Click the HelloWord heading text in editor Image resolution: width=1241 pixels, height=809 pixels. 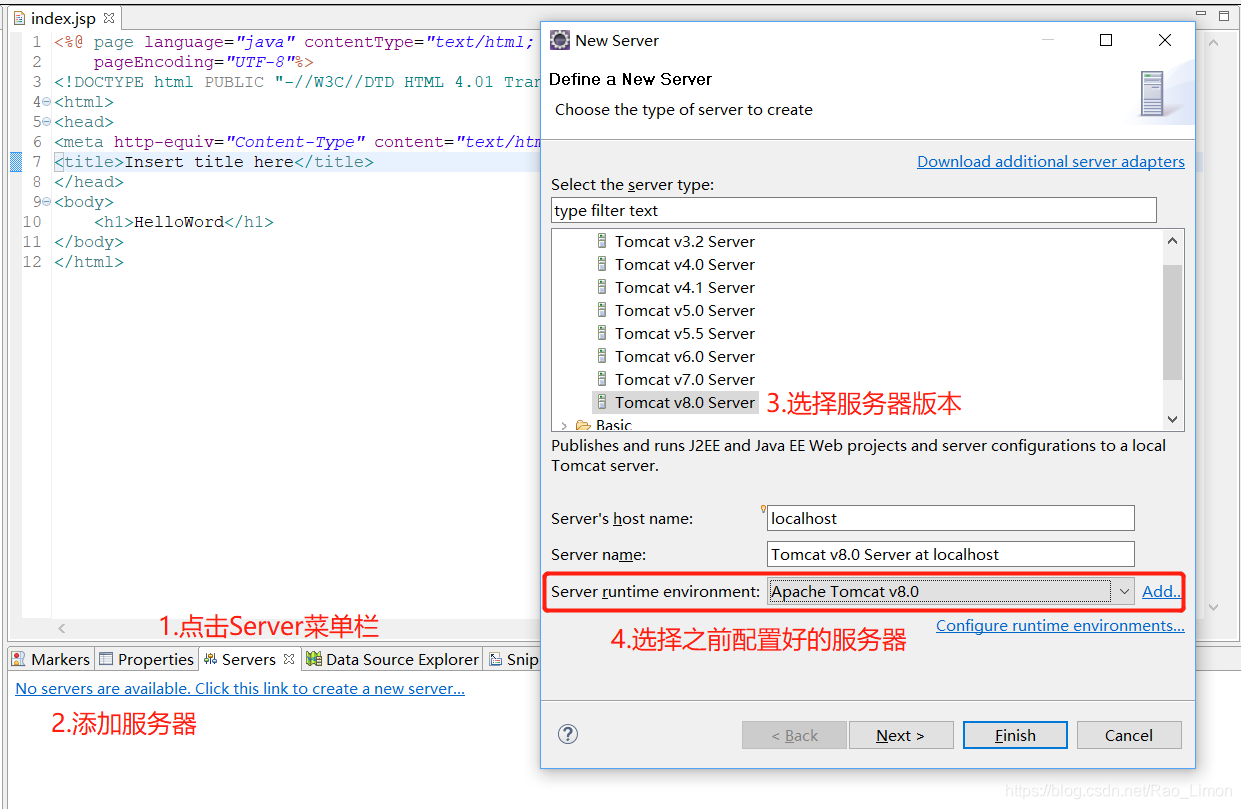point(179,222)
